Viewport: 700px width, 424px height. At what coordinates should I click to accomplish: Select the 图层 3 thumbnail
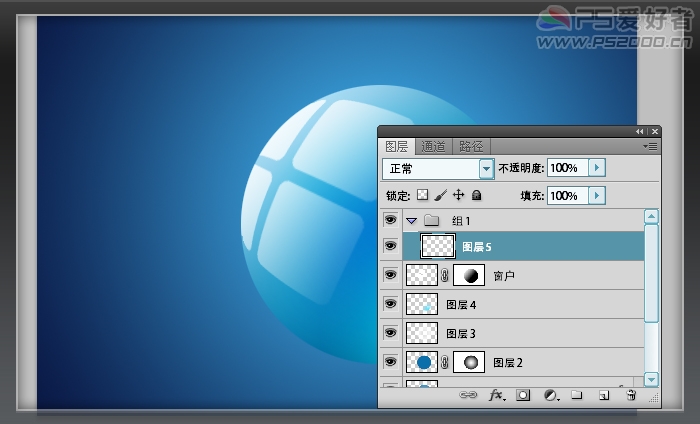(x=422, y=333)
